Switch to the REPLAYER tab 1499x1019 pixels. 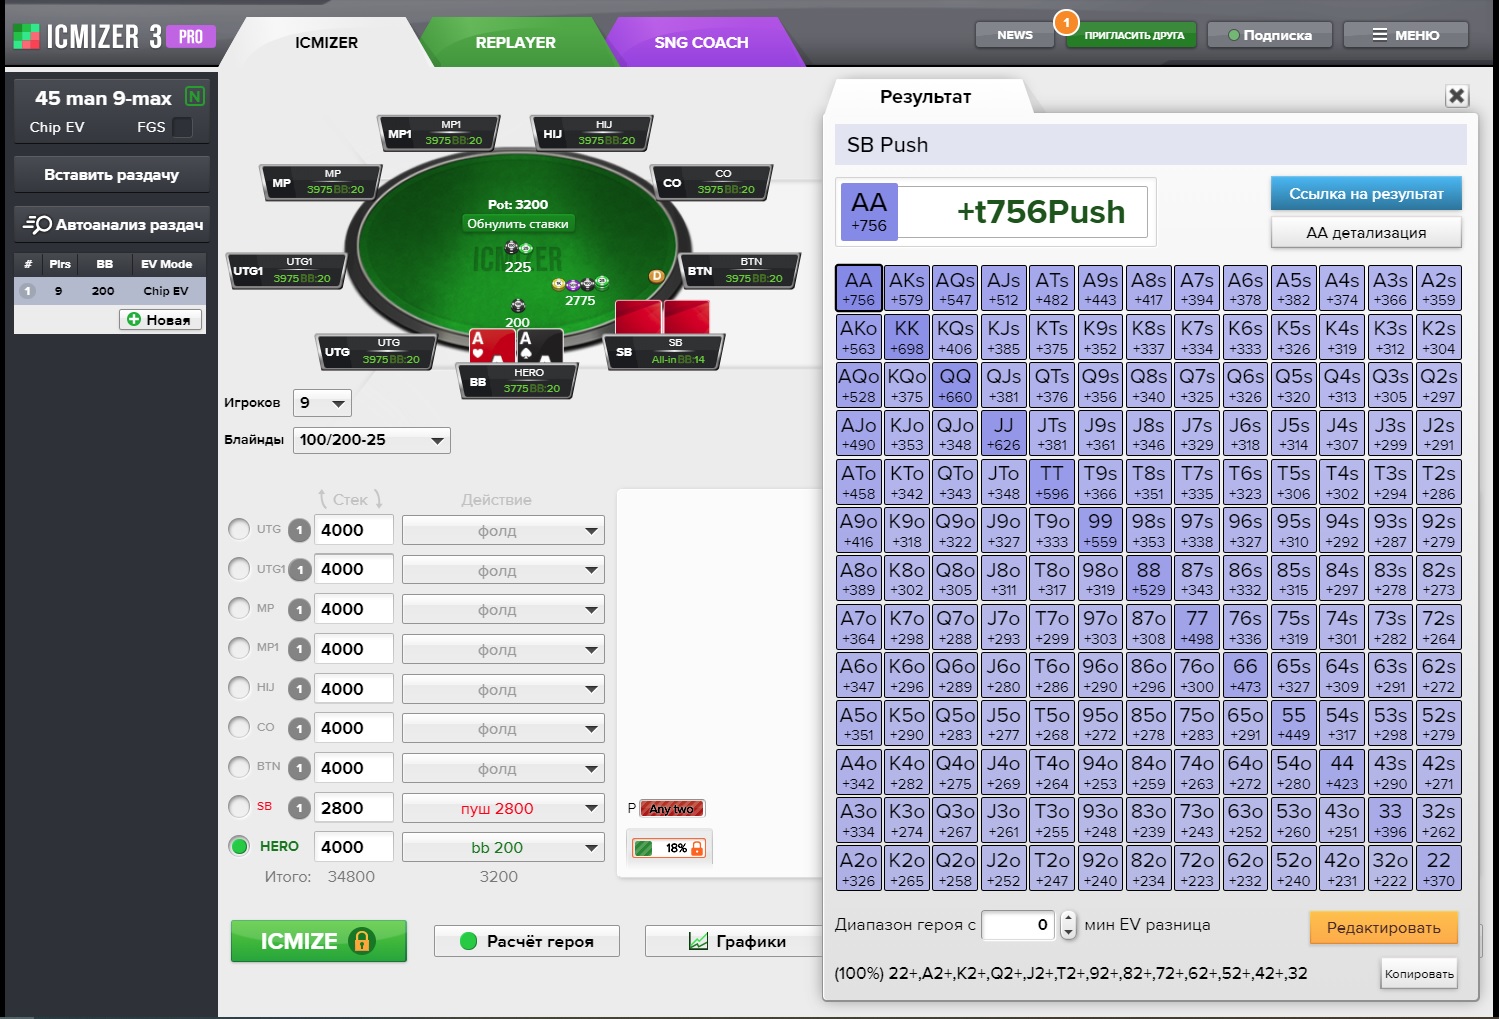click(x=515, y=42)
